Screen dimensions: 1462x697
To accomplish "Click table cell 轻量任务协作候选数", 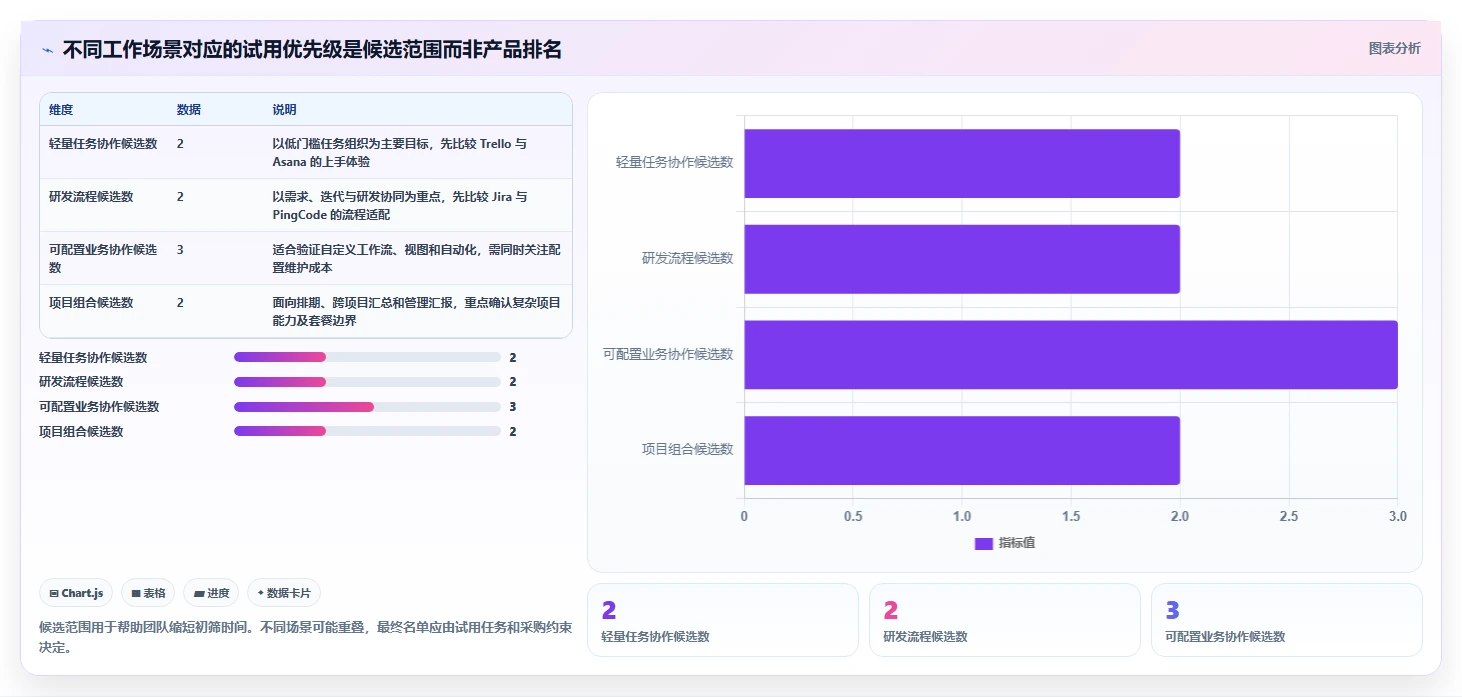I will 103,144.
